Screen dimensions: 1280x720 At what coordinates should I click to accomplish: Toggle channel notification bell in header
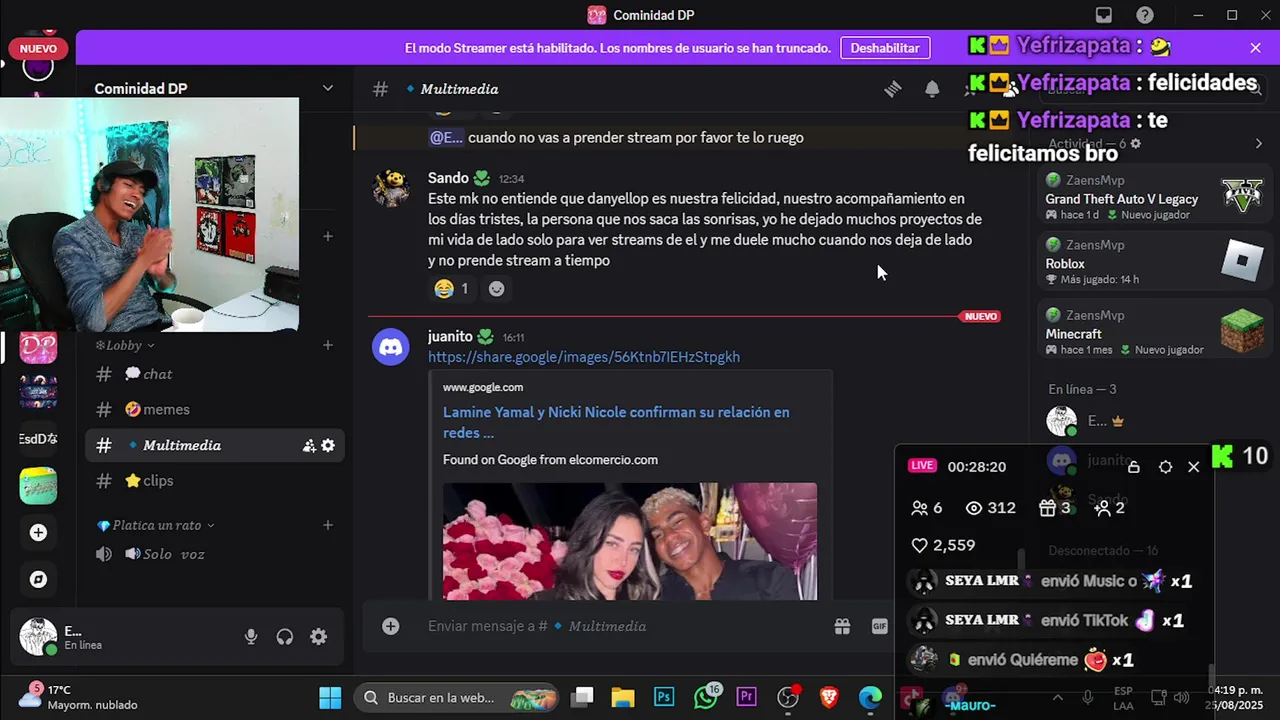(932, 89)
